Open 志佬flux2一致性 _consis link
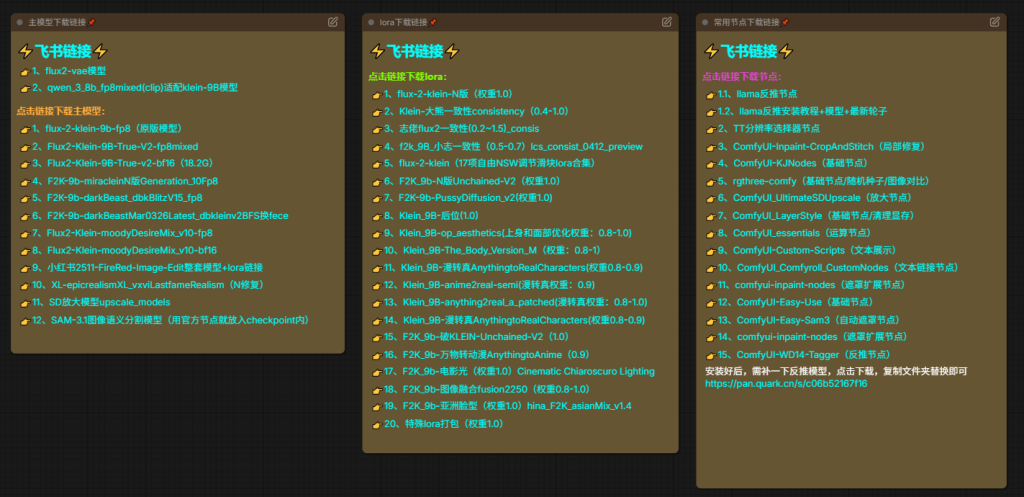1024x497 pixels. (461, 129)
